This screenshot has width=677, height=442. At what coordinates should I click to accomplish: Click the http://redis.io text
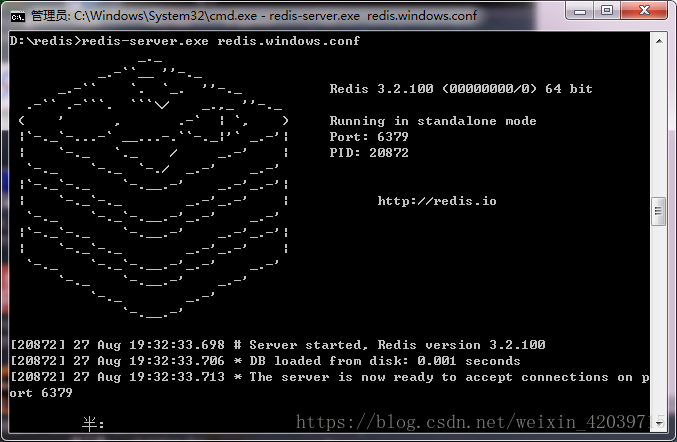(x=437, y=201)
